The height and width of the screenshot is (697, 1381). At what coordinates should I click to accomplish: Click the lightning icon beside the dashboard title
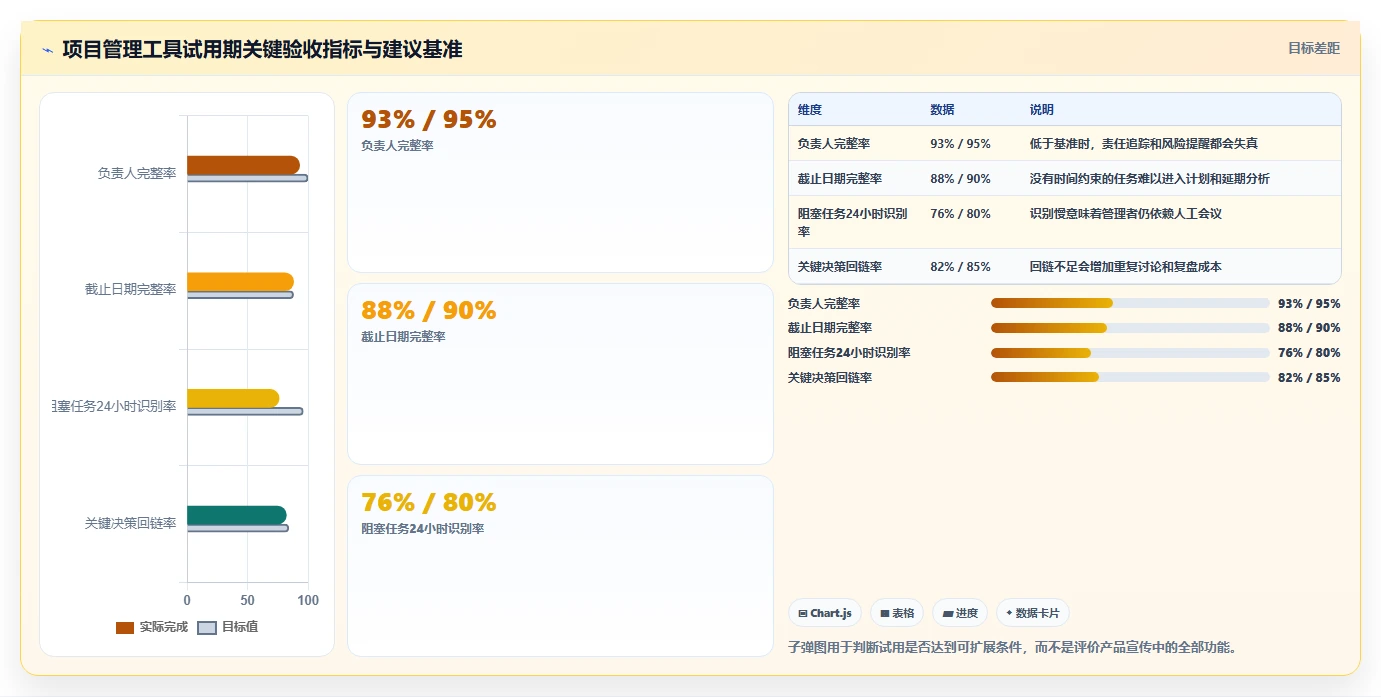[47, 50]
